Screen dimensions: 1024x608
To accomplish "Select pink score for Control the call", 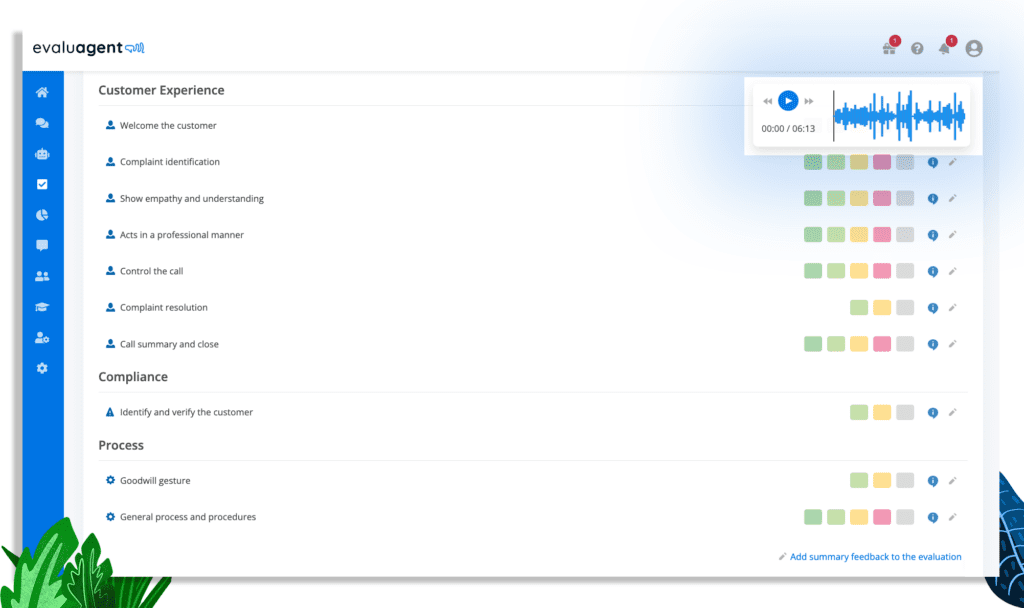I will coord(882,271).
